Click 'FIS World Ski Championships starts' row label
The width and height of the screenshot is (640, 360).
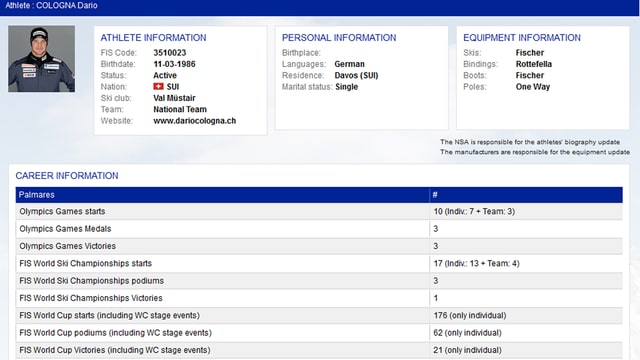[85, 263]
